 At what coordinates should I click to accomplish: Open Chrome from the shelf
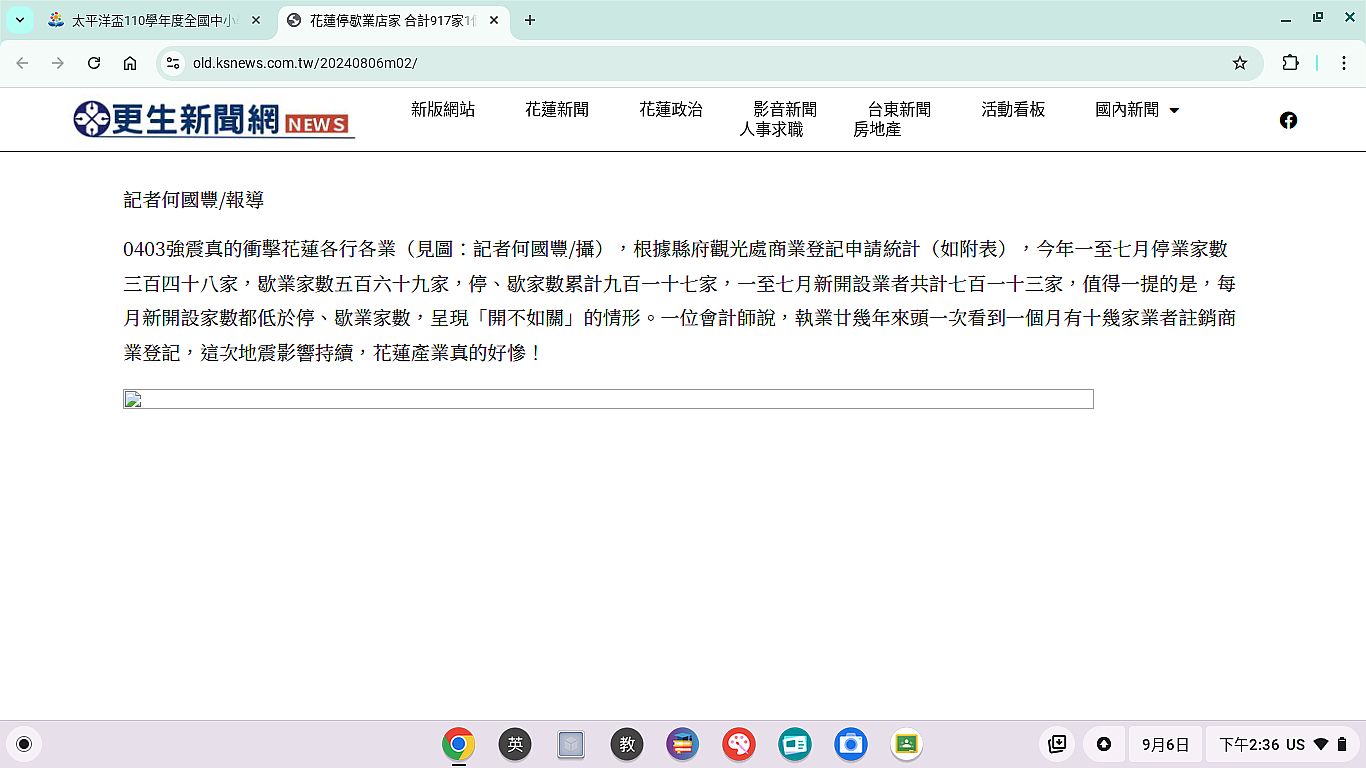point(459,744)
